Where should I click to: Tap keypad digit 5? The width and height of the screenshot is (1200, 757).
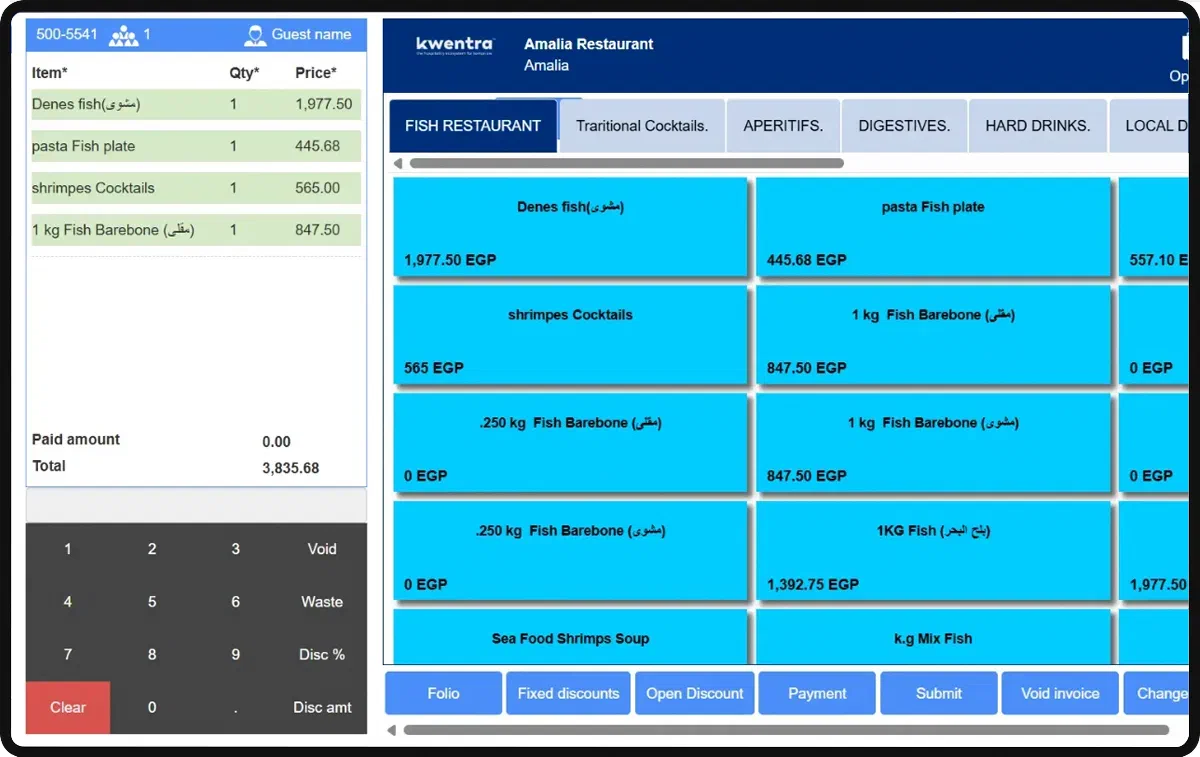click(152, 602)
